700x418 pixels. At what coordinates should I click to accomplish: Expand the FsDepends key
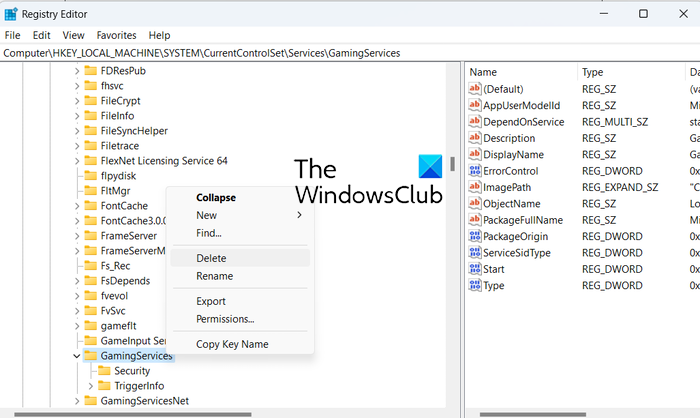coord(77,281)
